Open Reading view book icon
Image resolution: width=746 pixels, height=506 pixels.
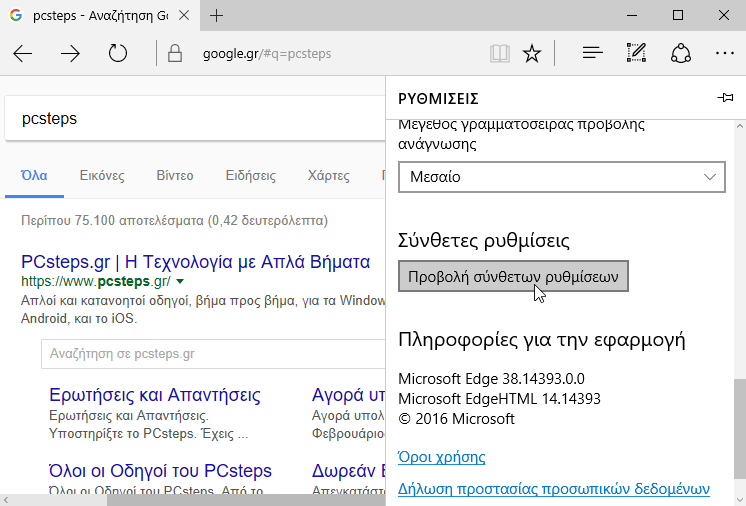click(x=500, y=53)
